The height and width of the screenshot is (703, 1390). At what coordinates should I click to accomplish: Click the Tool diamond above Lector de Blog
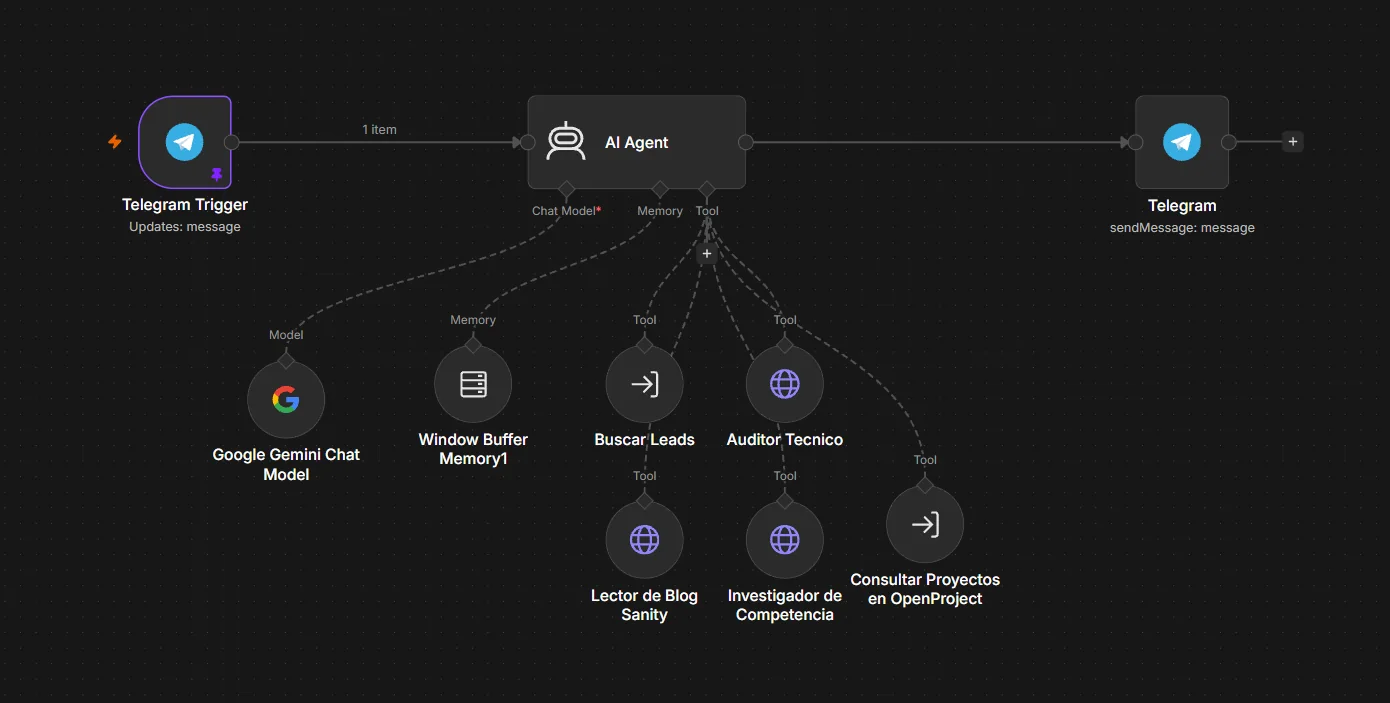click(645, 501)
